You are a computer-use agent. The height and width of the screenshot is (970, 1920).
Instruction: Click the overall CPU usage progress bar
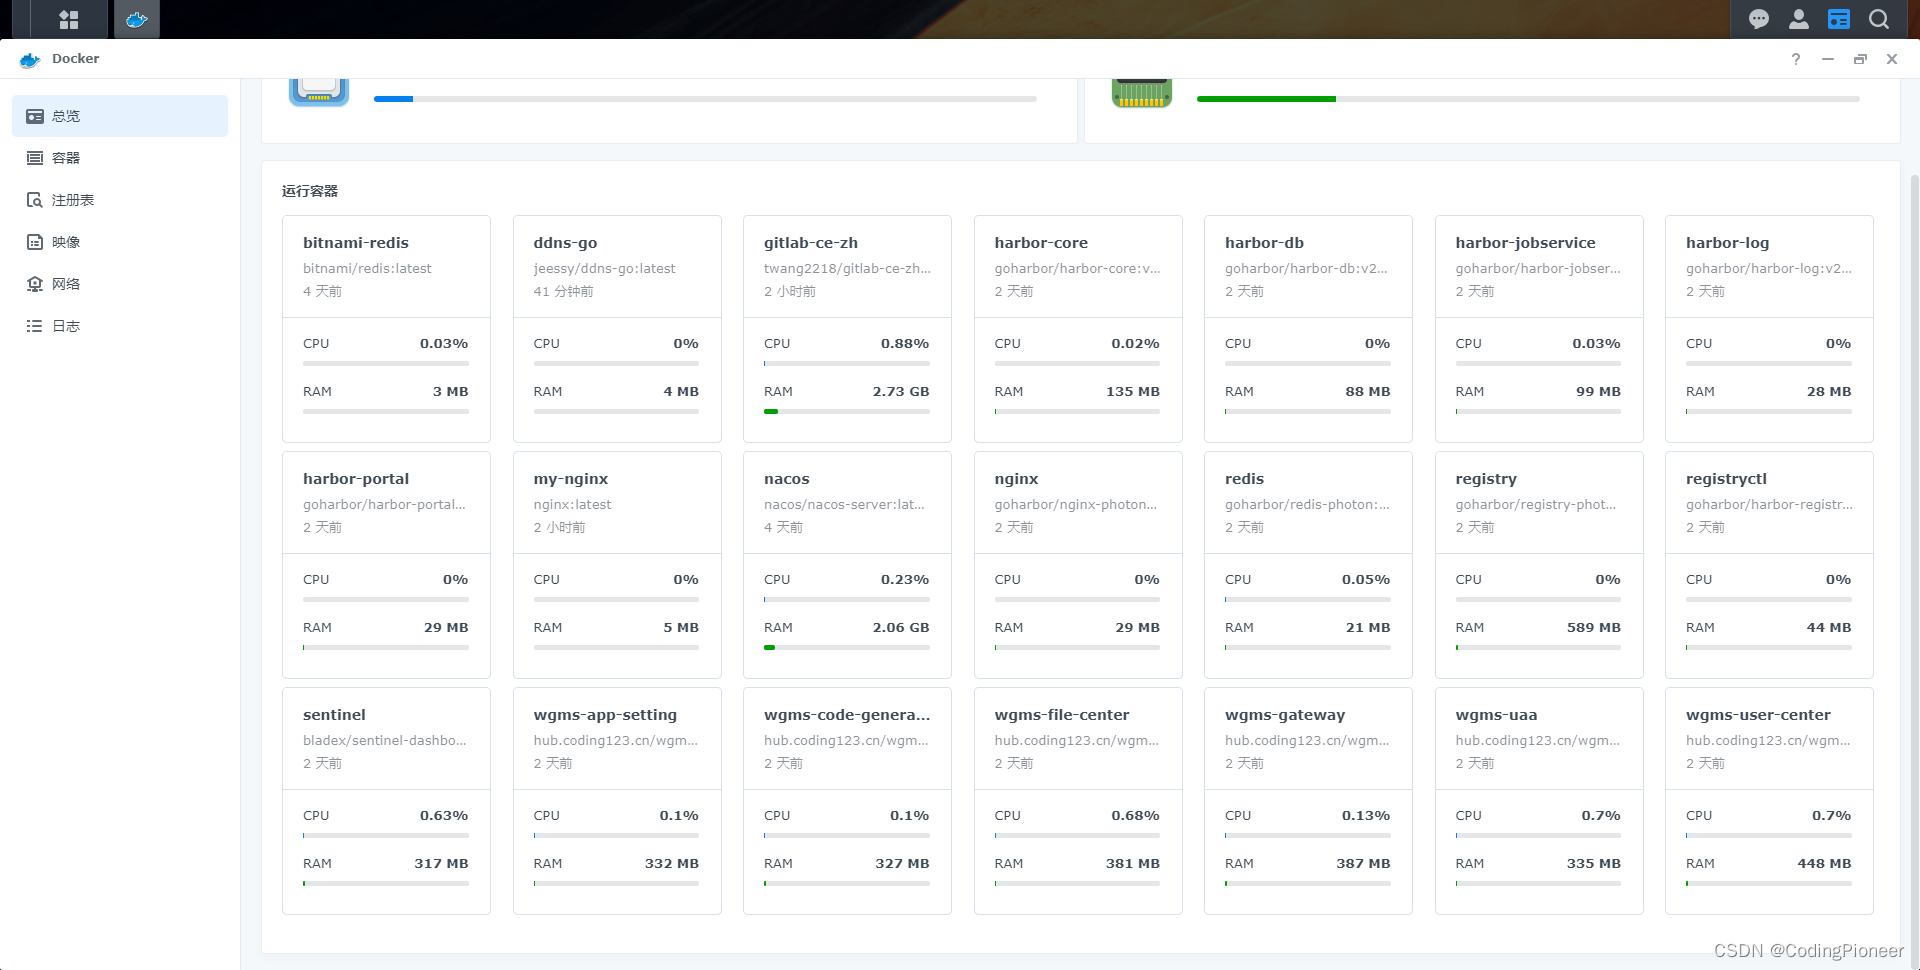coord(705,99)
